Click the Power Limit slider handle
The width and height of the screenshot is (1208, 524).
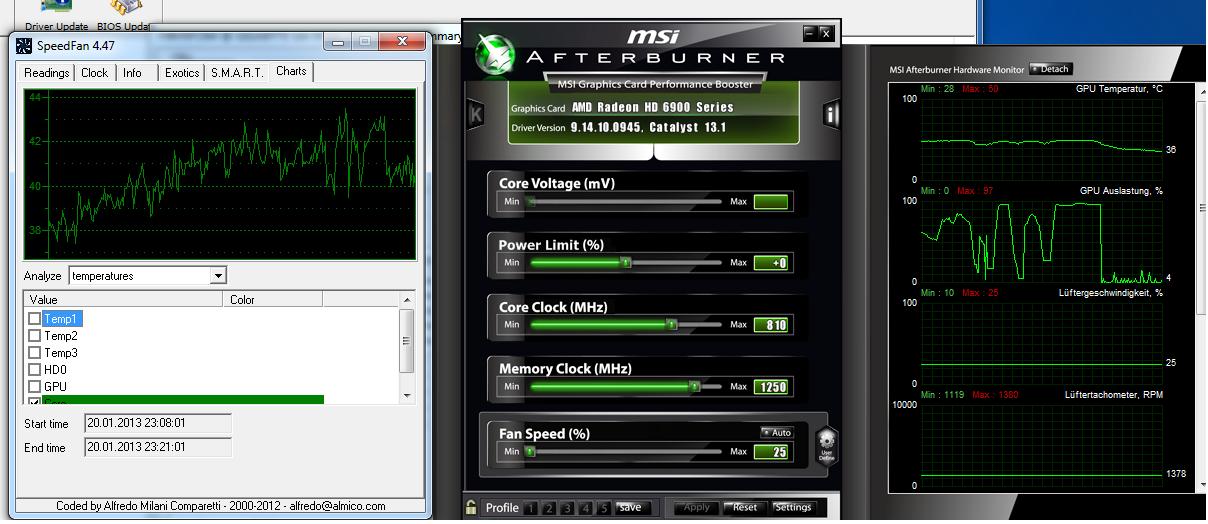pos(626,262)
